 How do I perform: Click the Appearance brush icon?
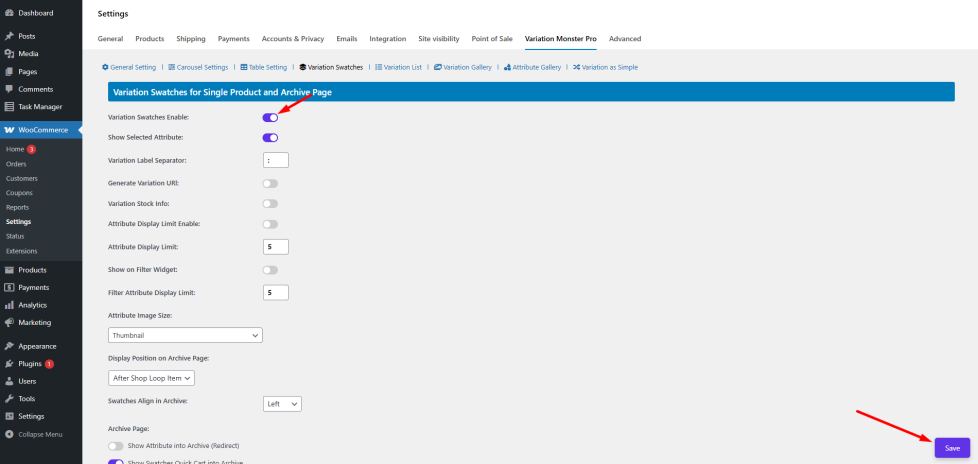[9, 346]
